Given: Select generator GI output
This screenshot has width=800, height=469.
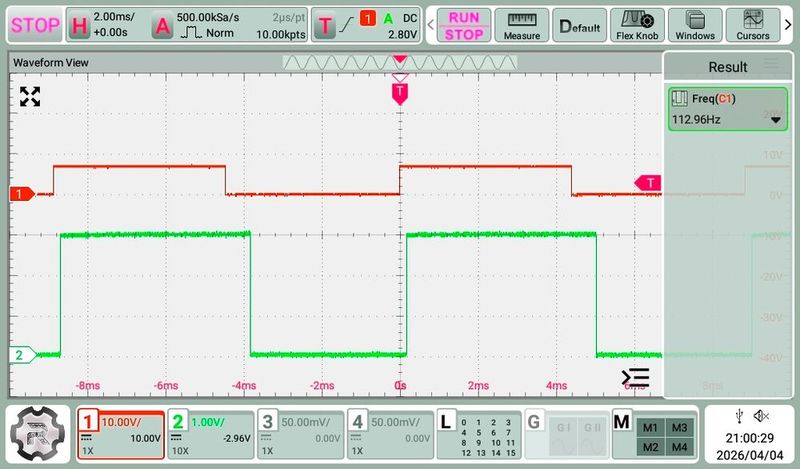Looking at the screenshot, I should coord(563,438).
